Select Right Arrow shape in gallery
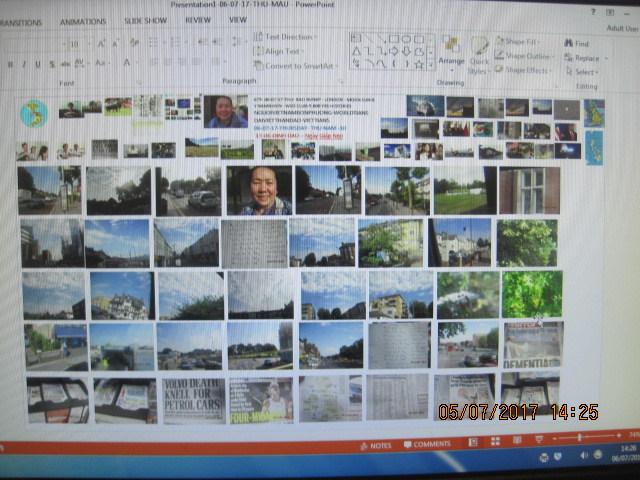Image resolution: width=640 pixels, height=480 pixels. click(x=393, y=51)
